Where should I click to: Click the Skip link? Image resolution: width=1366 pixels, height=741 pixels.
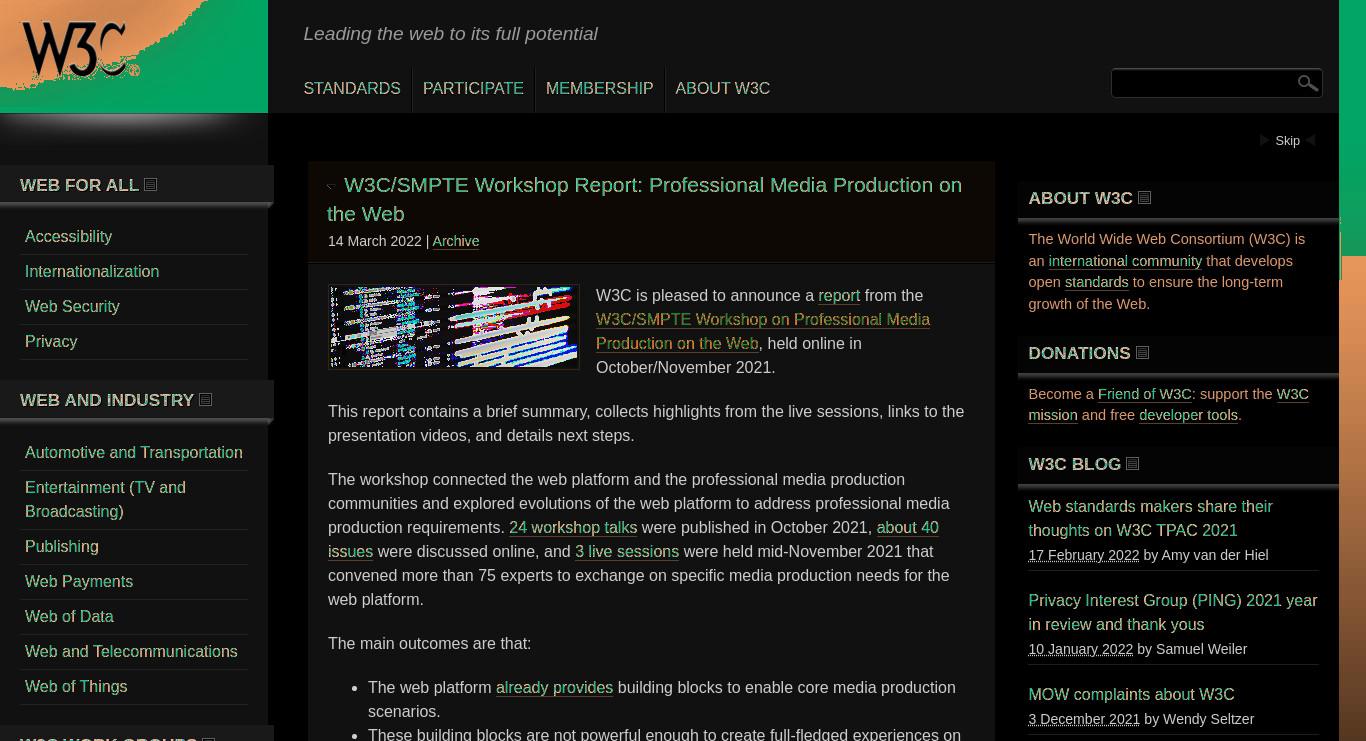click(x=1288, y=141)
